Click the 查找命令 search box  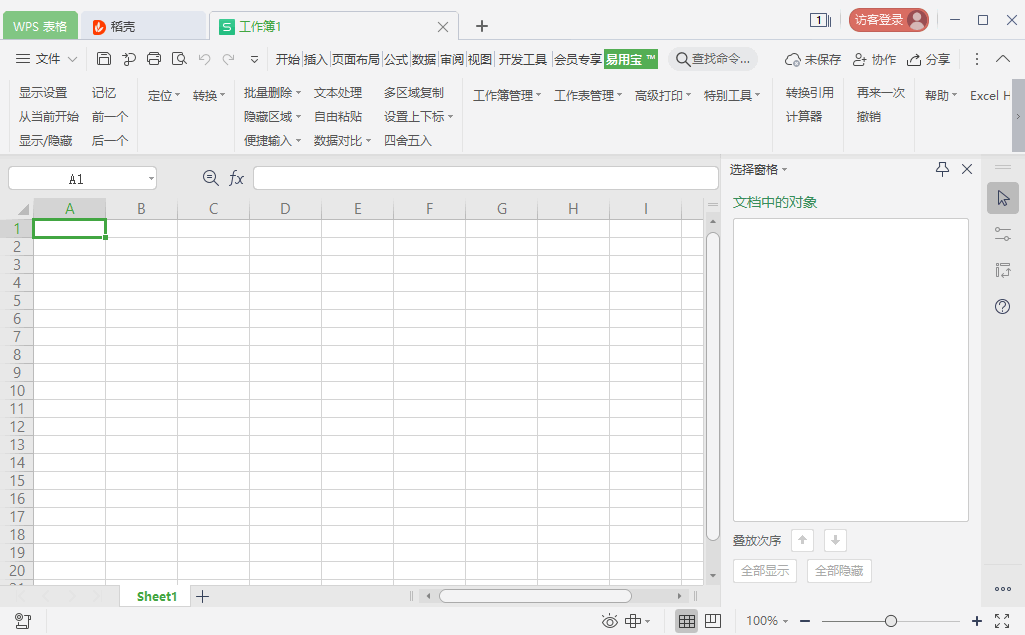coord(713,59)
